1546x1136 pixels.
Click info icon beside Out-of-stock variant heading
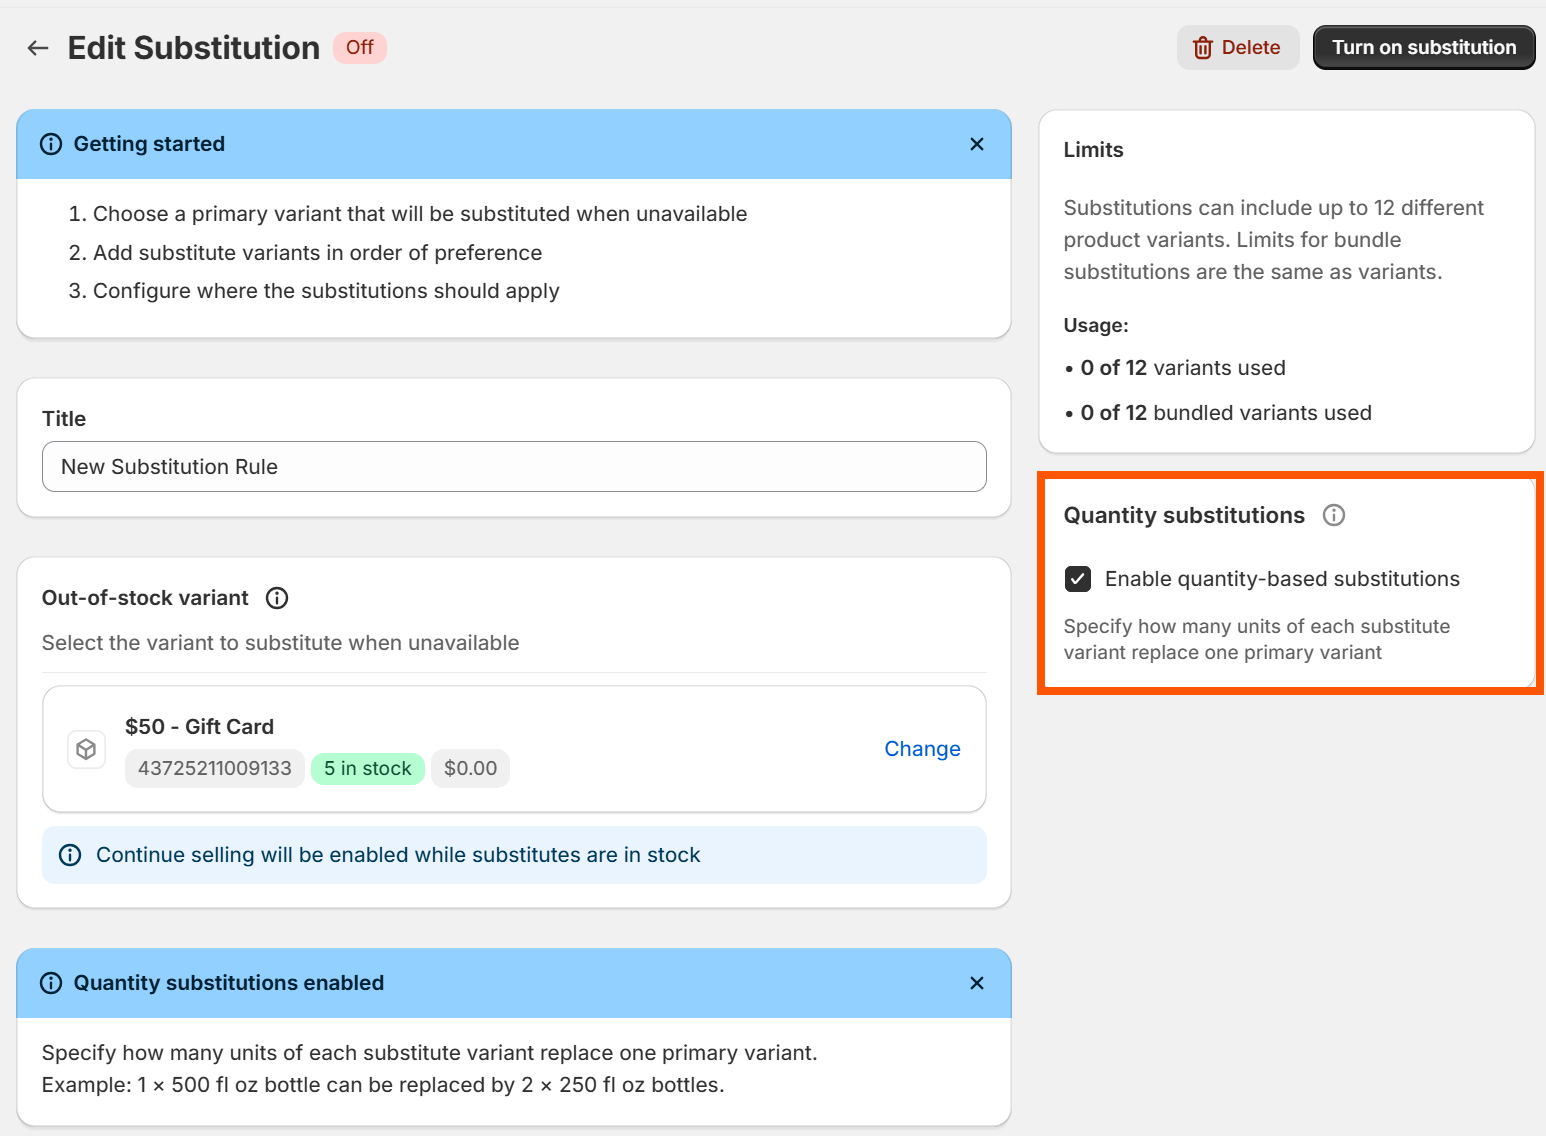tap(277, 598)
